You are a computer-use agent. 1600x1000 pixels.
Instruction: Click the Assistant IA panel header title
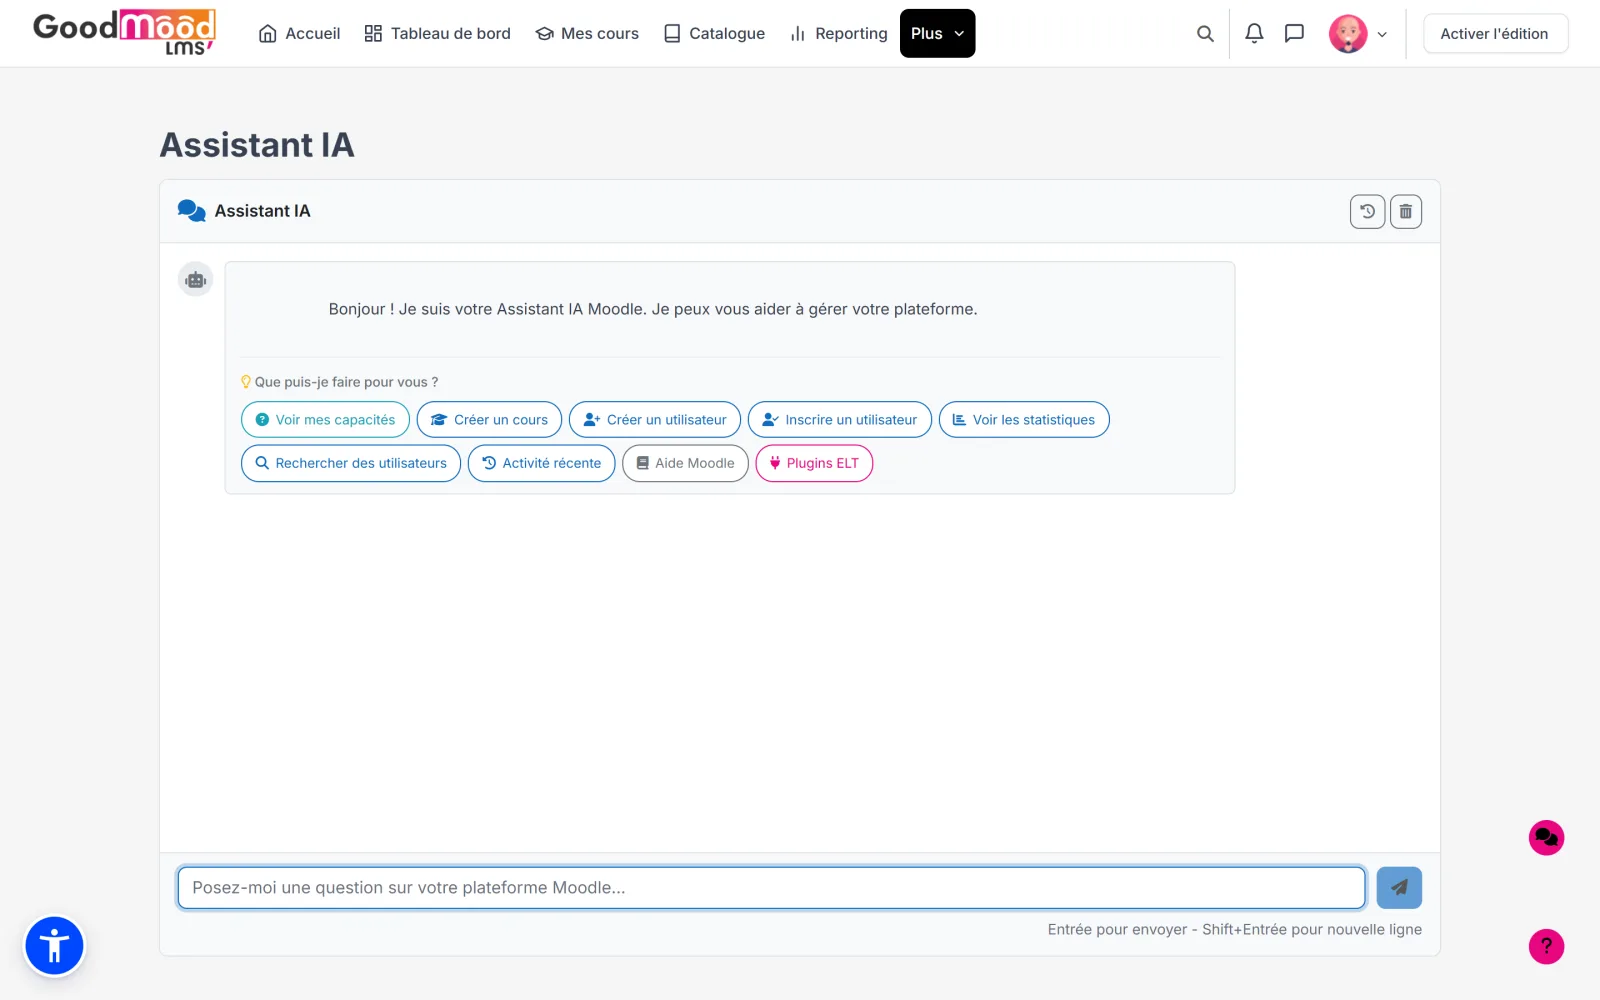click(262, 211)
